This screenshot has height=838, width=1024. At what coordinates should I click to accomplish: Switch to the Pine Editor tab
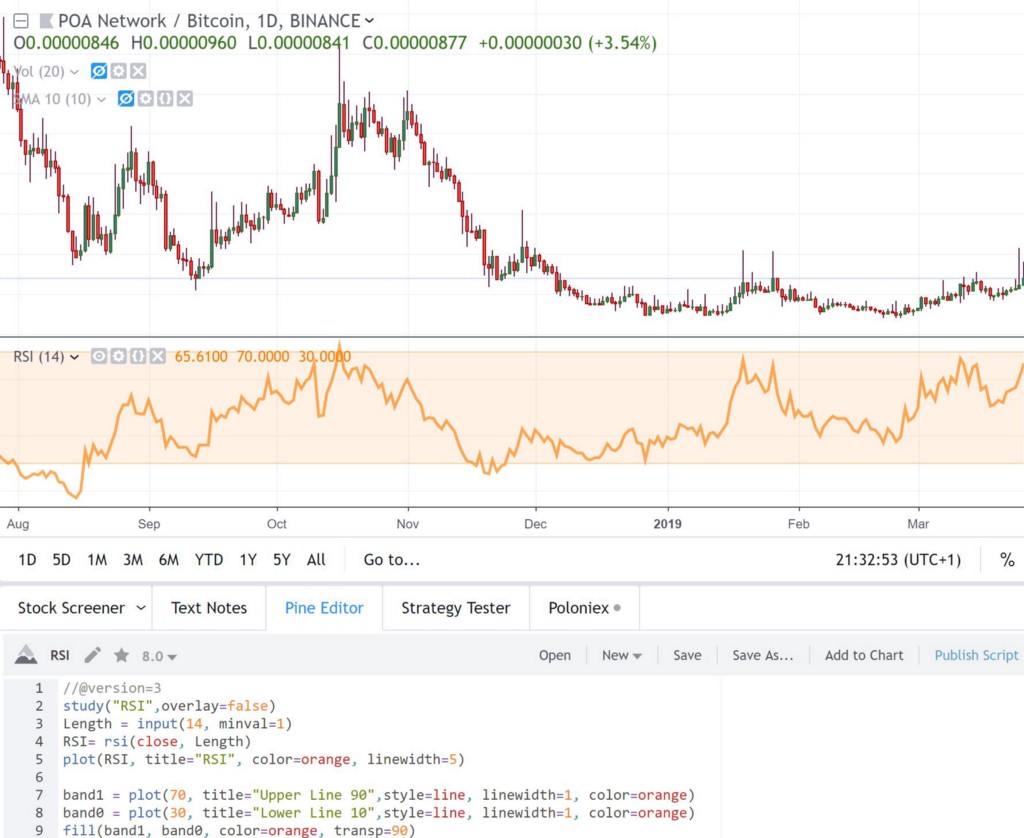tap(324, 608)
